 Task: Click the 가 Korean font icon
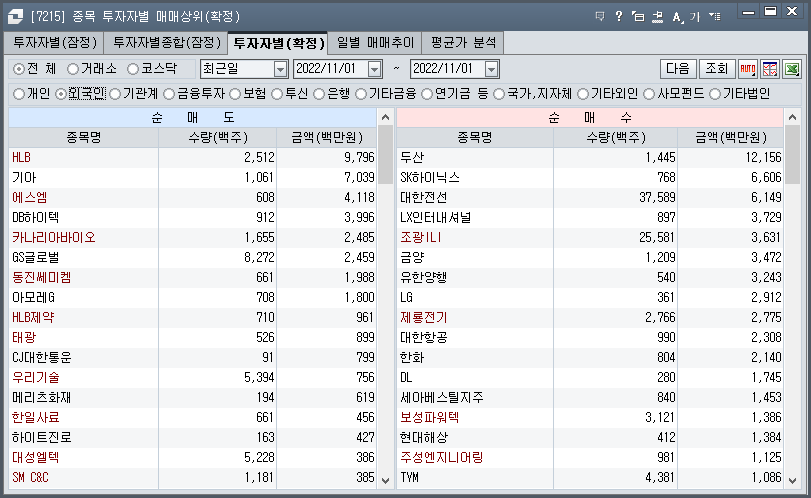[695, 17]
